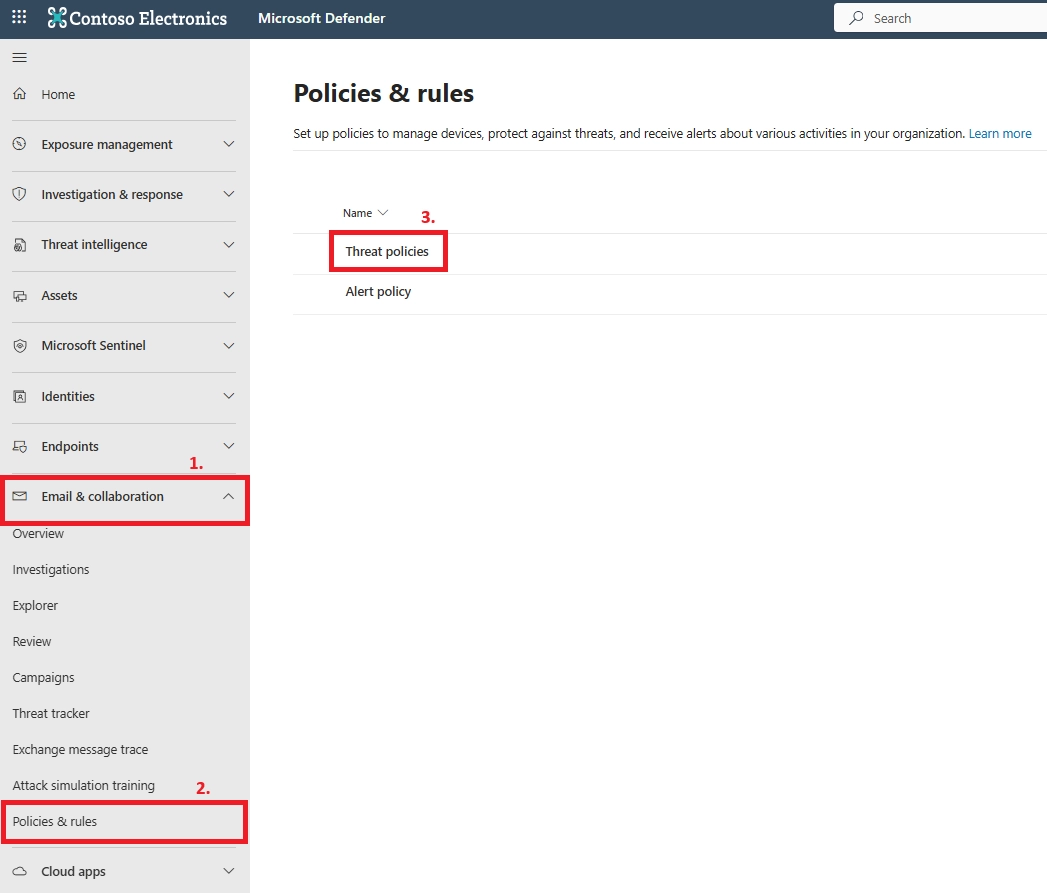Viewport: 1047px width, 893px height.
Task: Click inside the Search field
Action: pos(940,17)
